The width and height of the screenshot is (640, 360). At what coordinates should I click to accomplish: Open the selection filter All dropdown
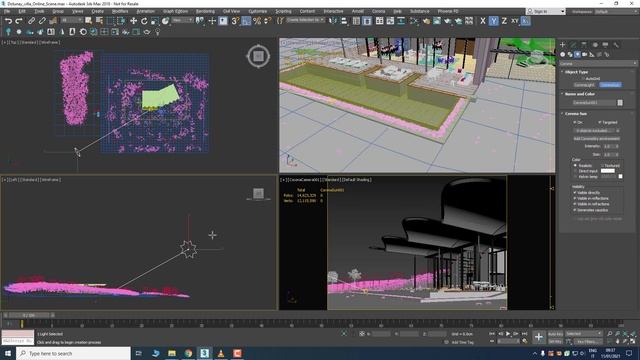point(71,20)
